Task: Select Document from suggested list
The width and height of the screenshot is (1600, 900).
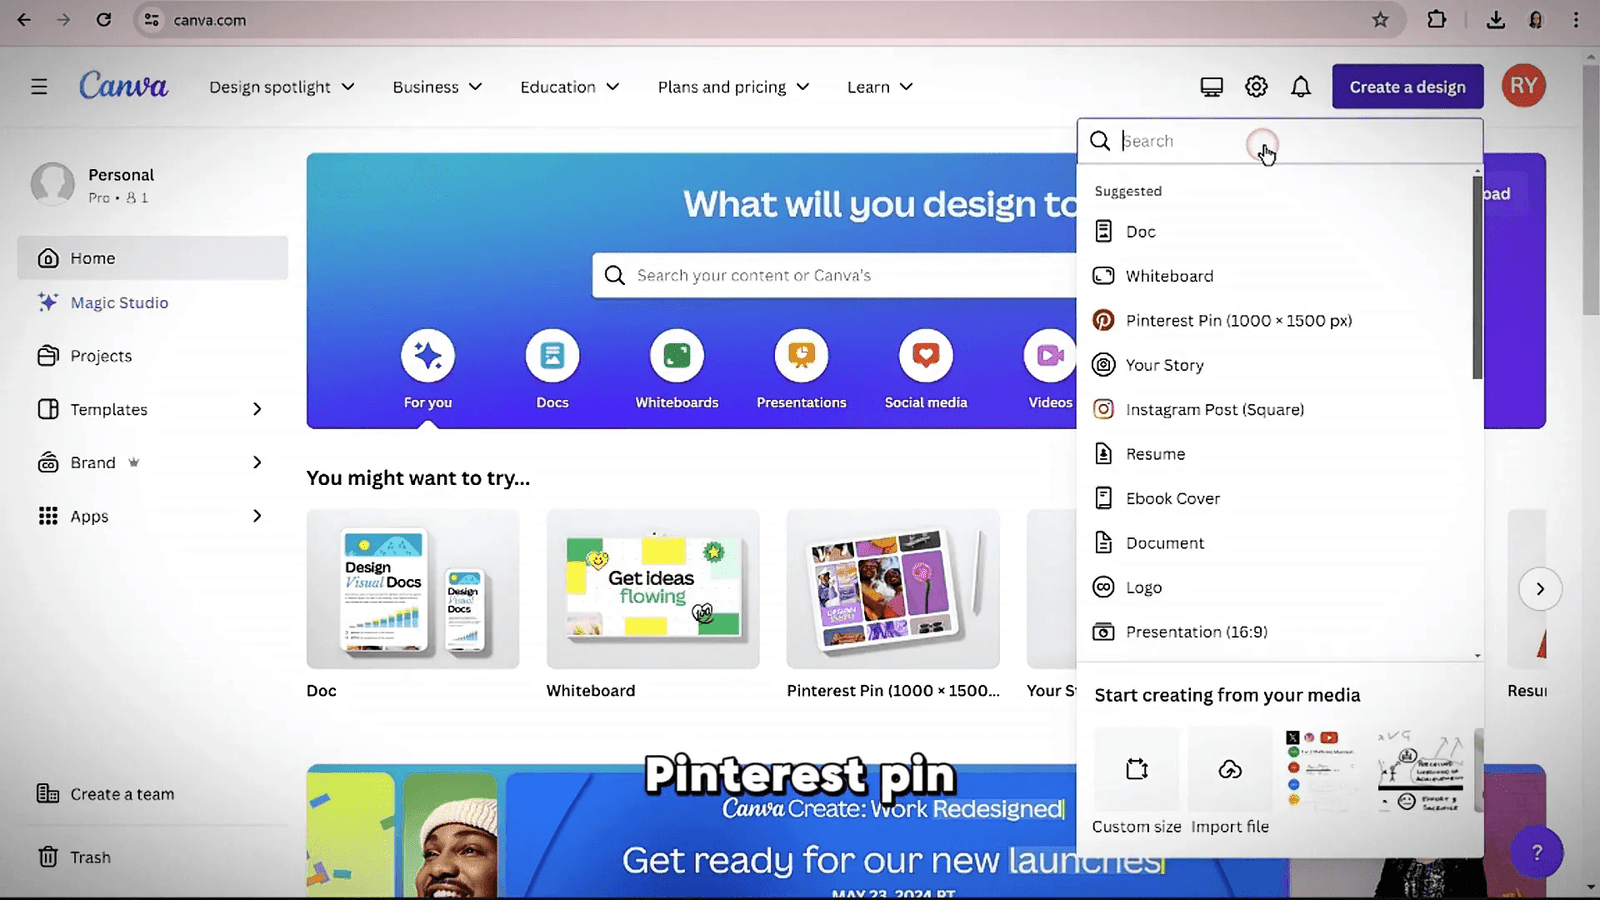Action: pyautogui.click(x=1276, y=543)
